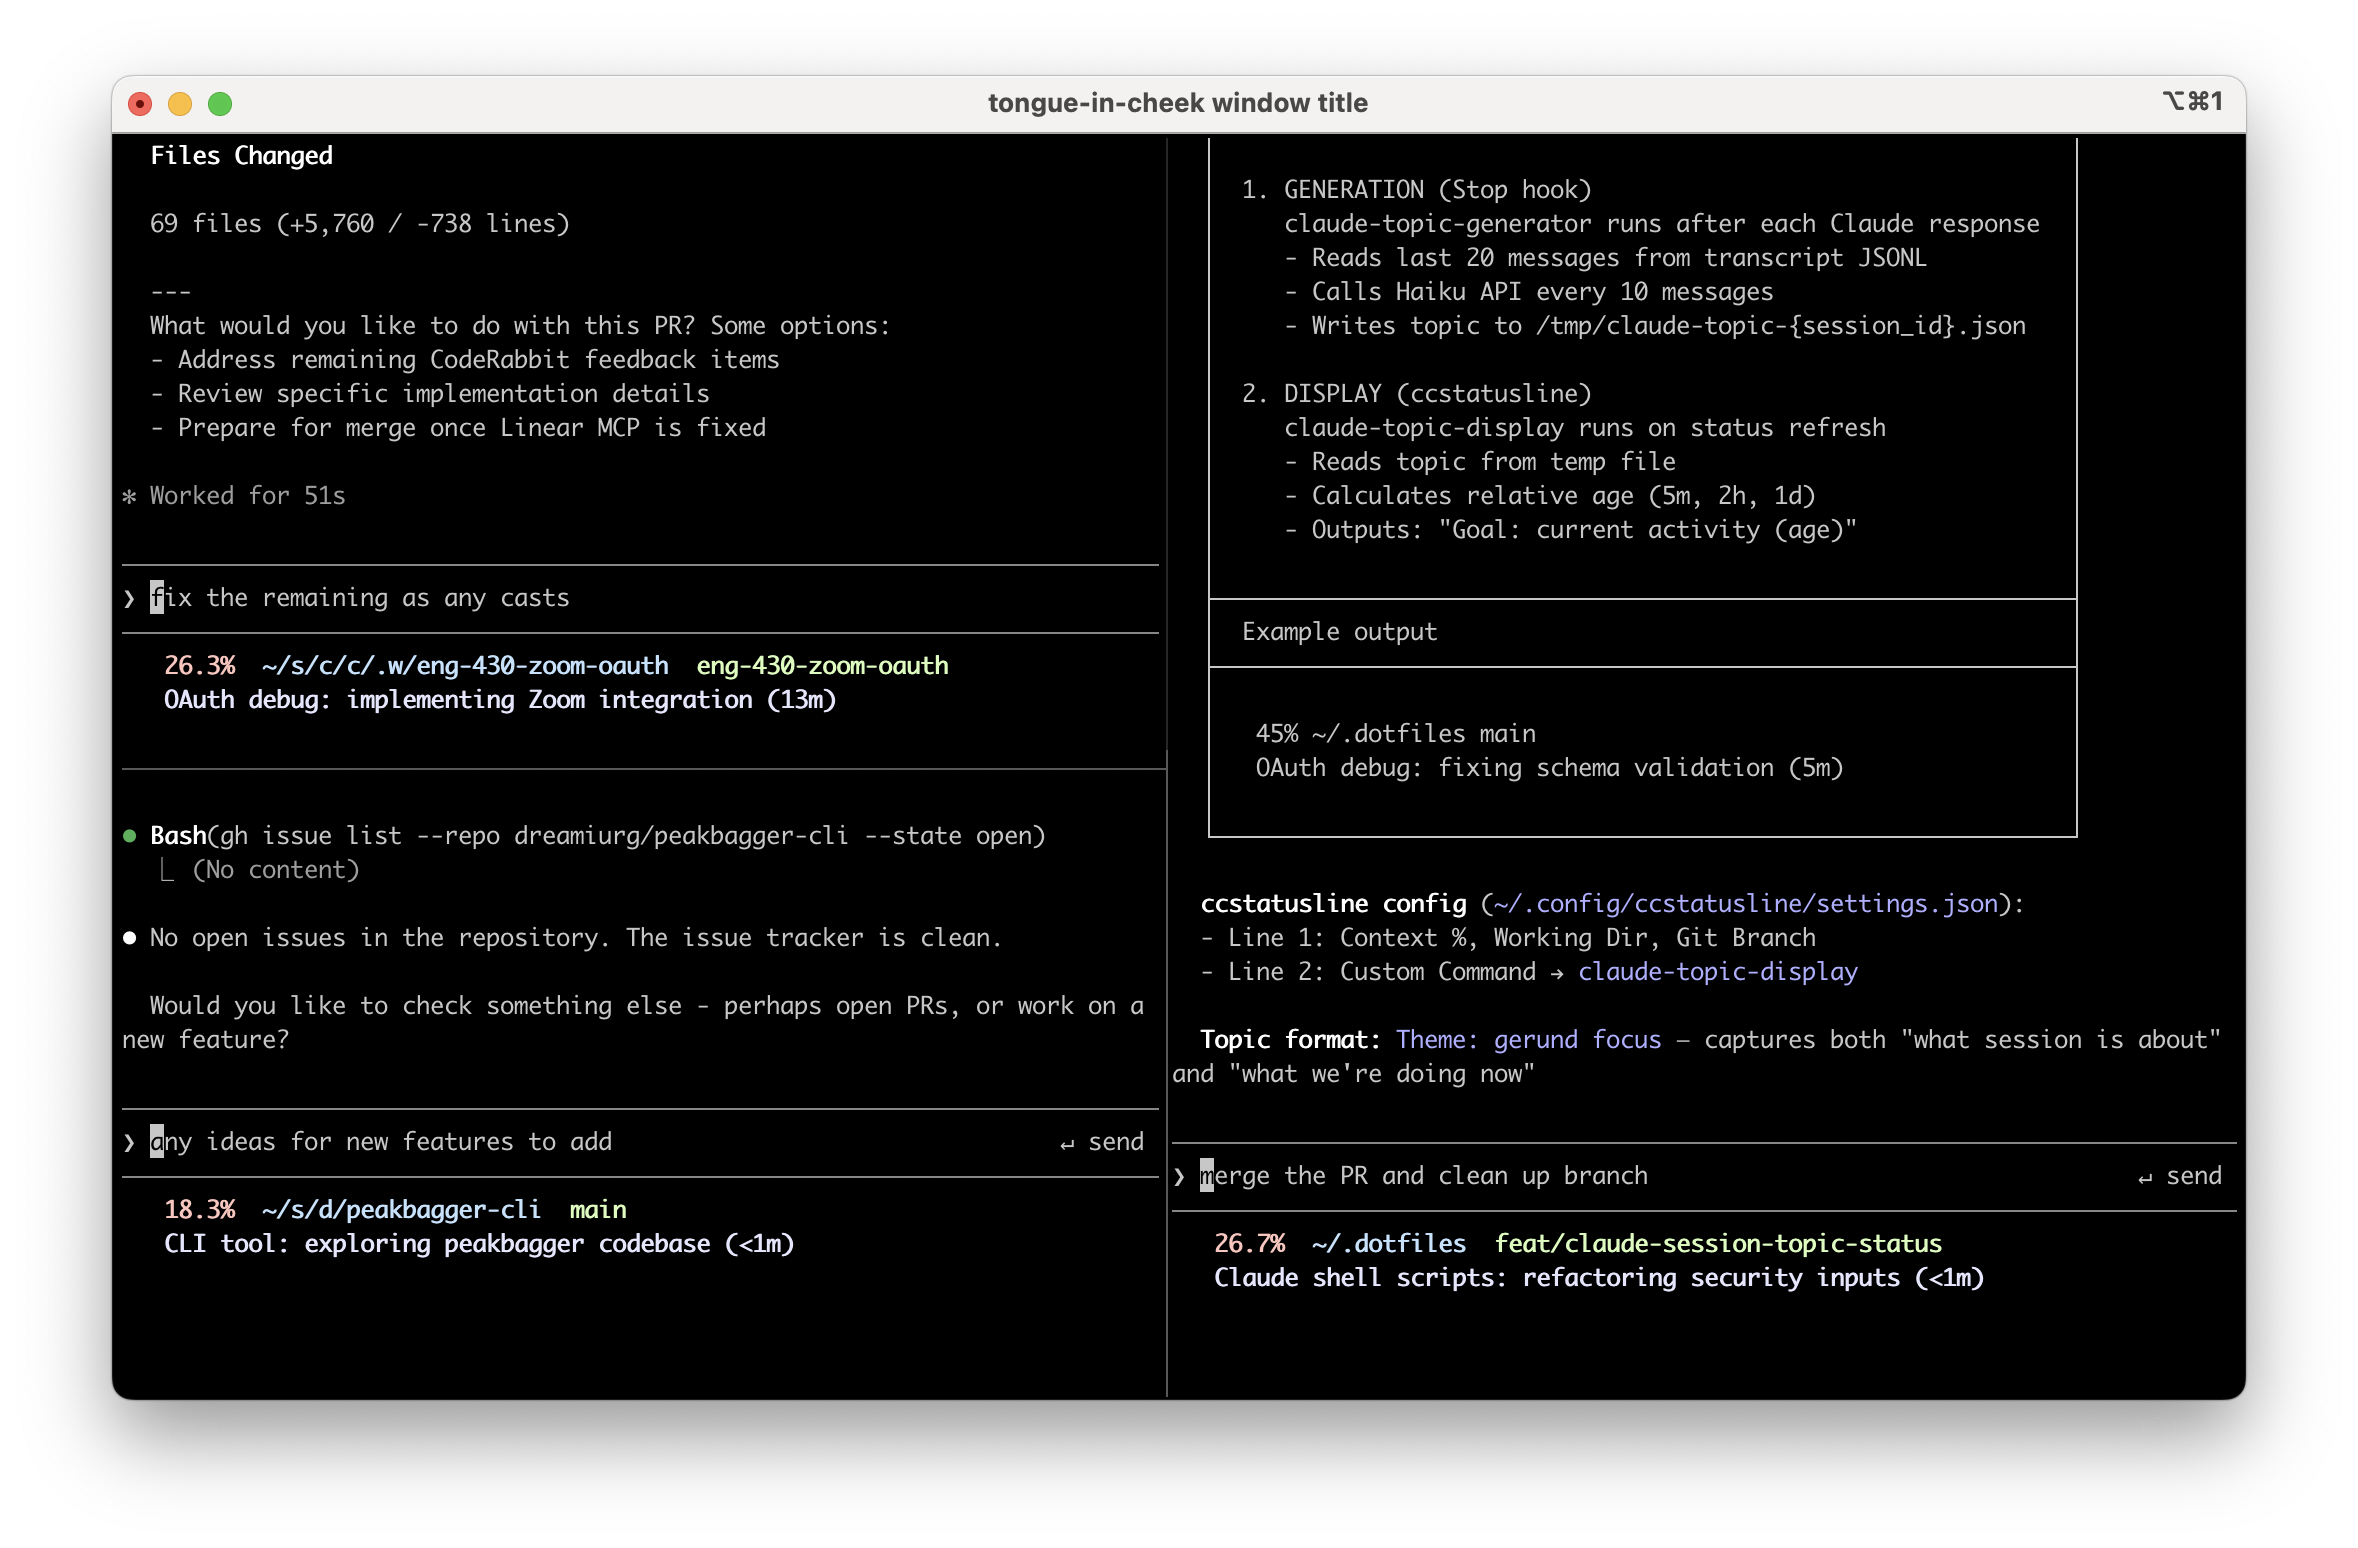Viewport: 2358px width, 1548px height.
Task: Click the 26.7% context percentage indicator
Action: pyautogui.click(x=1249, y=1244)
